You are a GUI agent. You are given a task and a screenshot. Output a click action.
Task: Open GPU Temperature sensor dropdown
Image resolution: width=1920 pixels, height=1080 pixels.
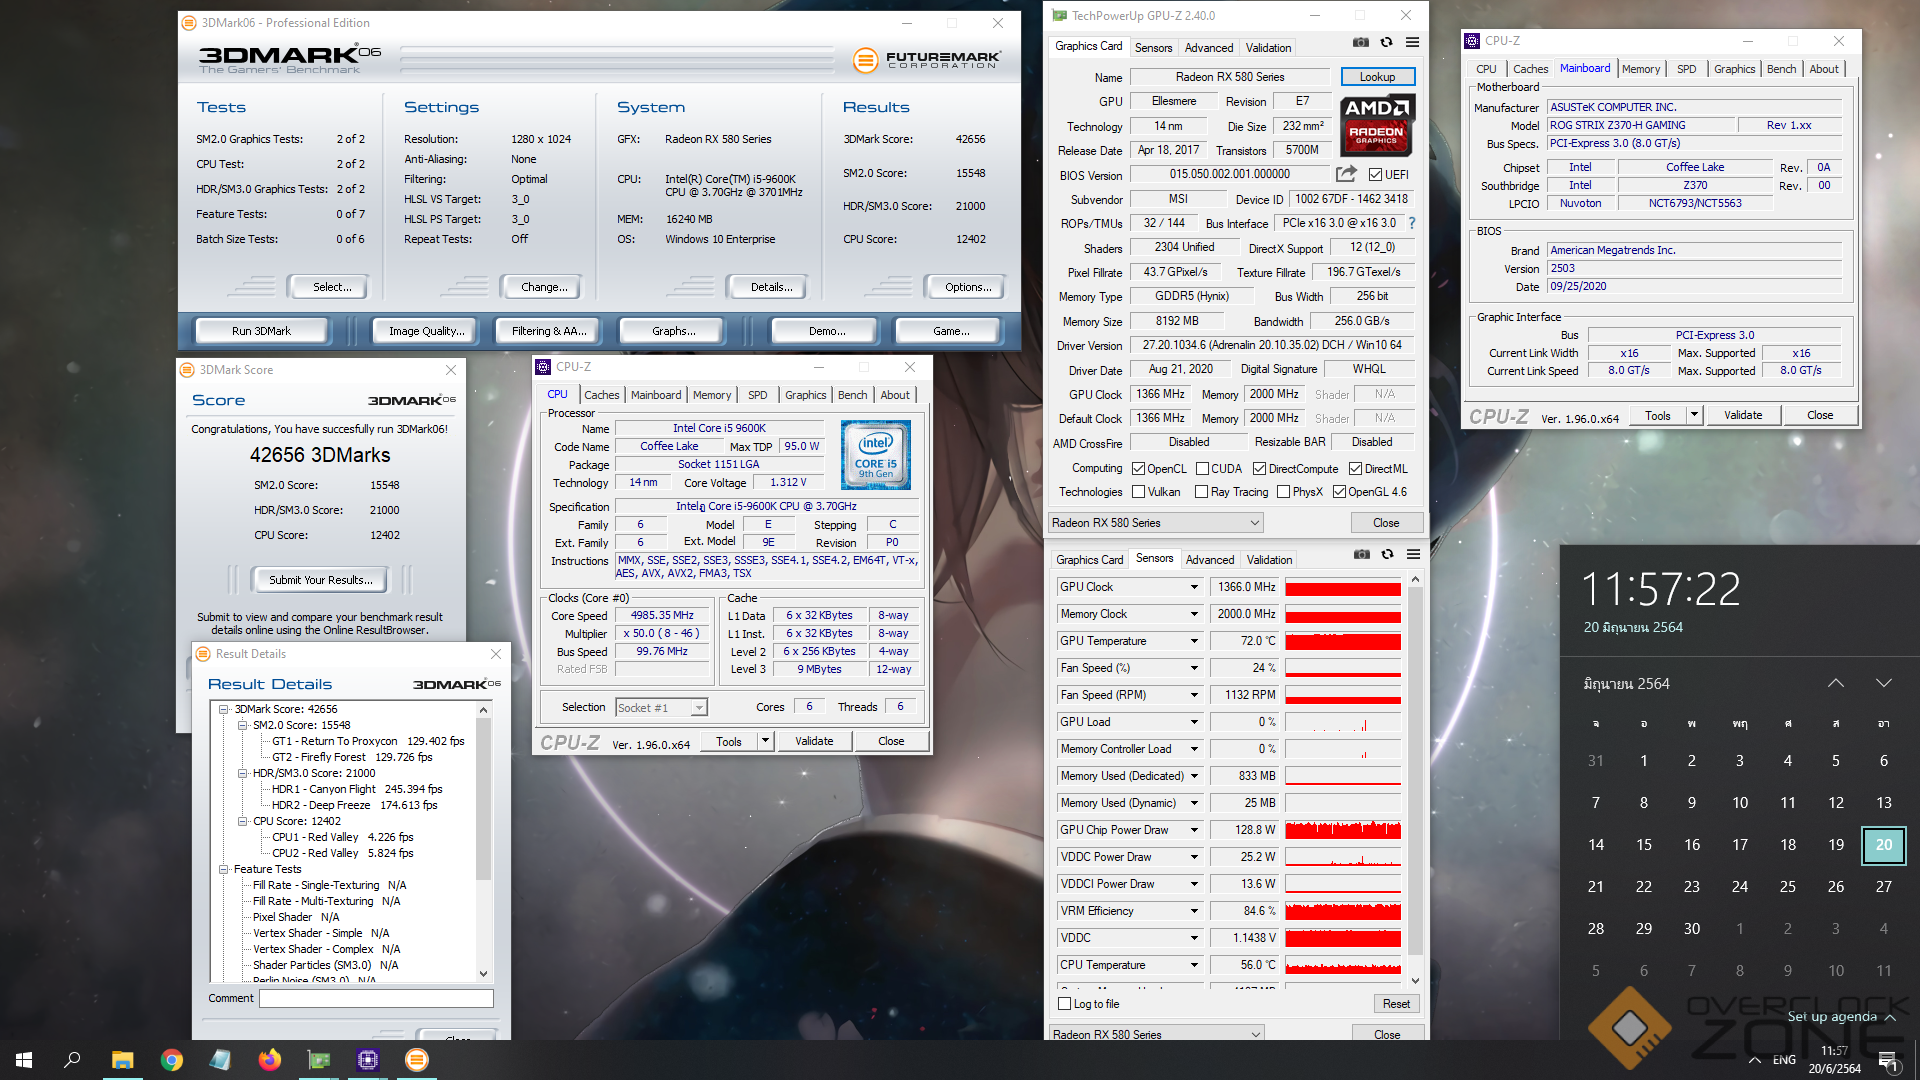1193,641
